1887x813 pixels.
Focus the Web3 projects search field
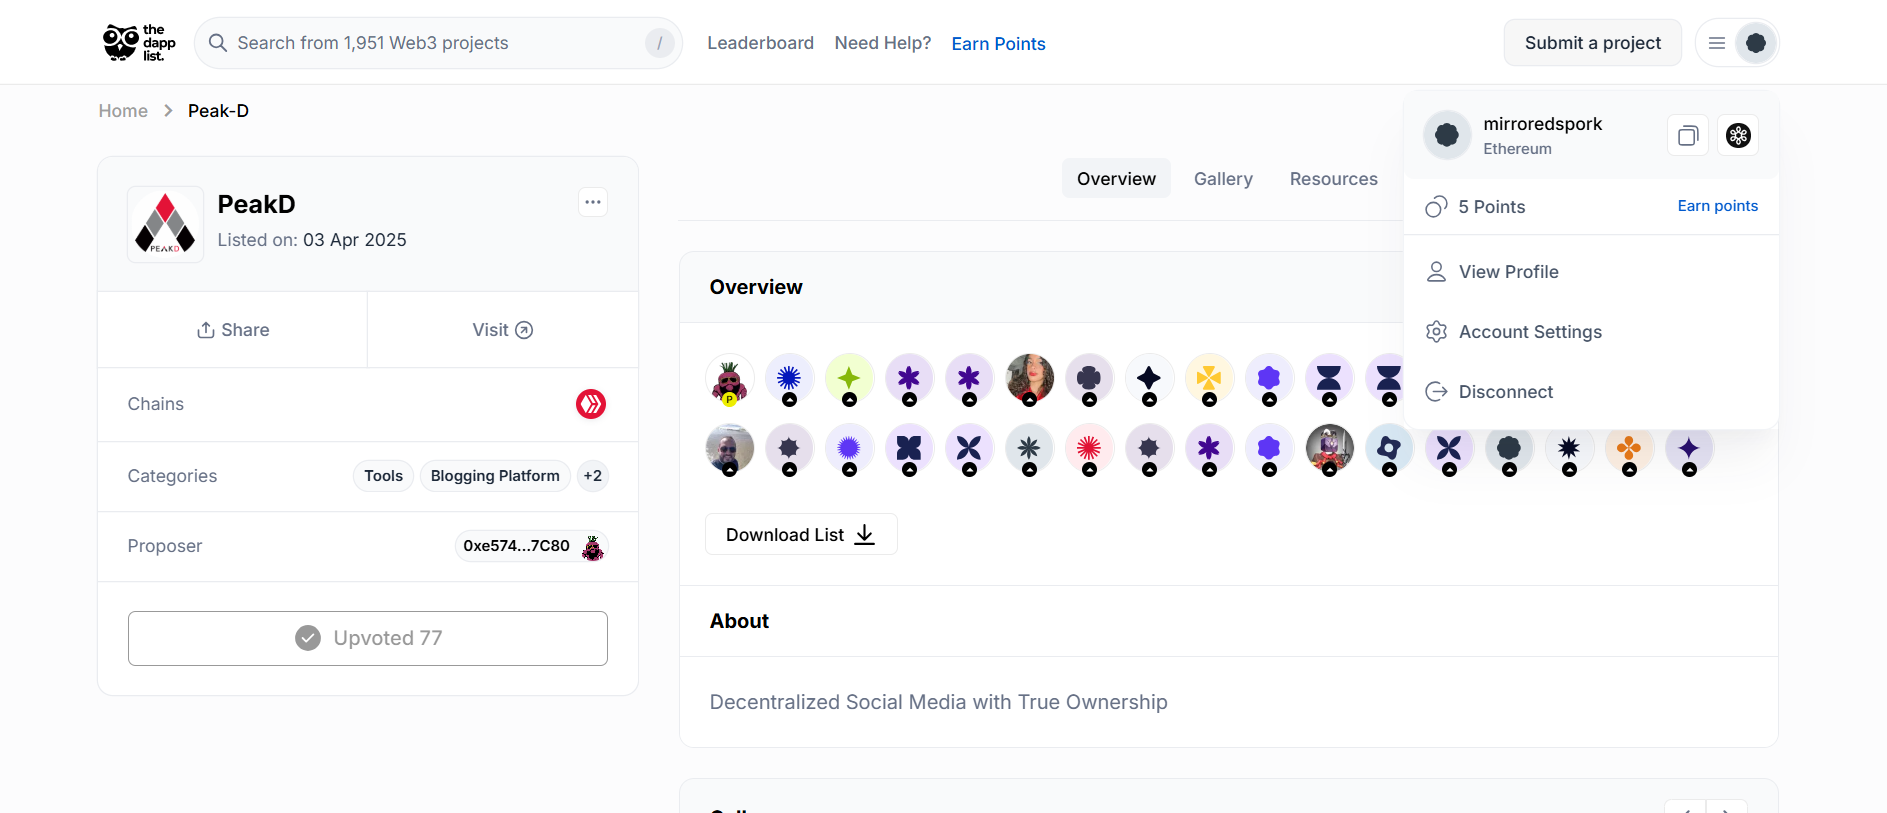click(438, 43)
